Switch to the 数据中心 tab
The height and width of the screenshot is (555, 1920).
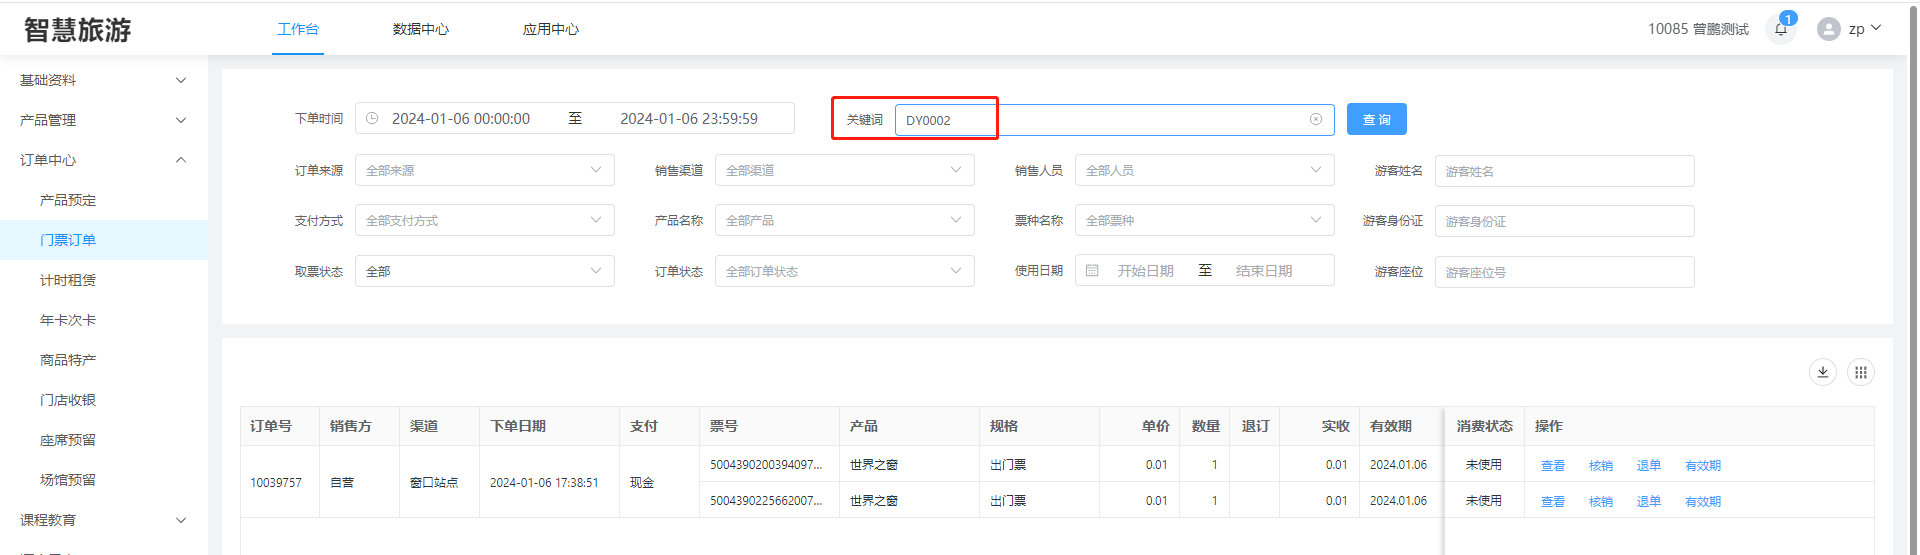click(421, 29)
